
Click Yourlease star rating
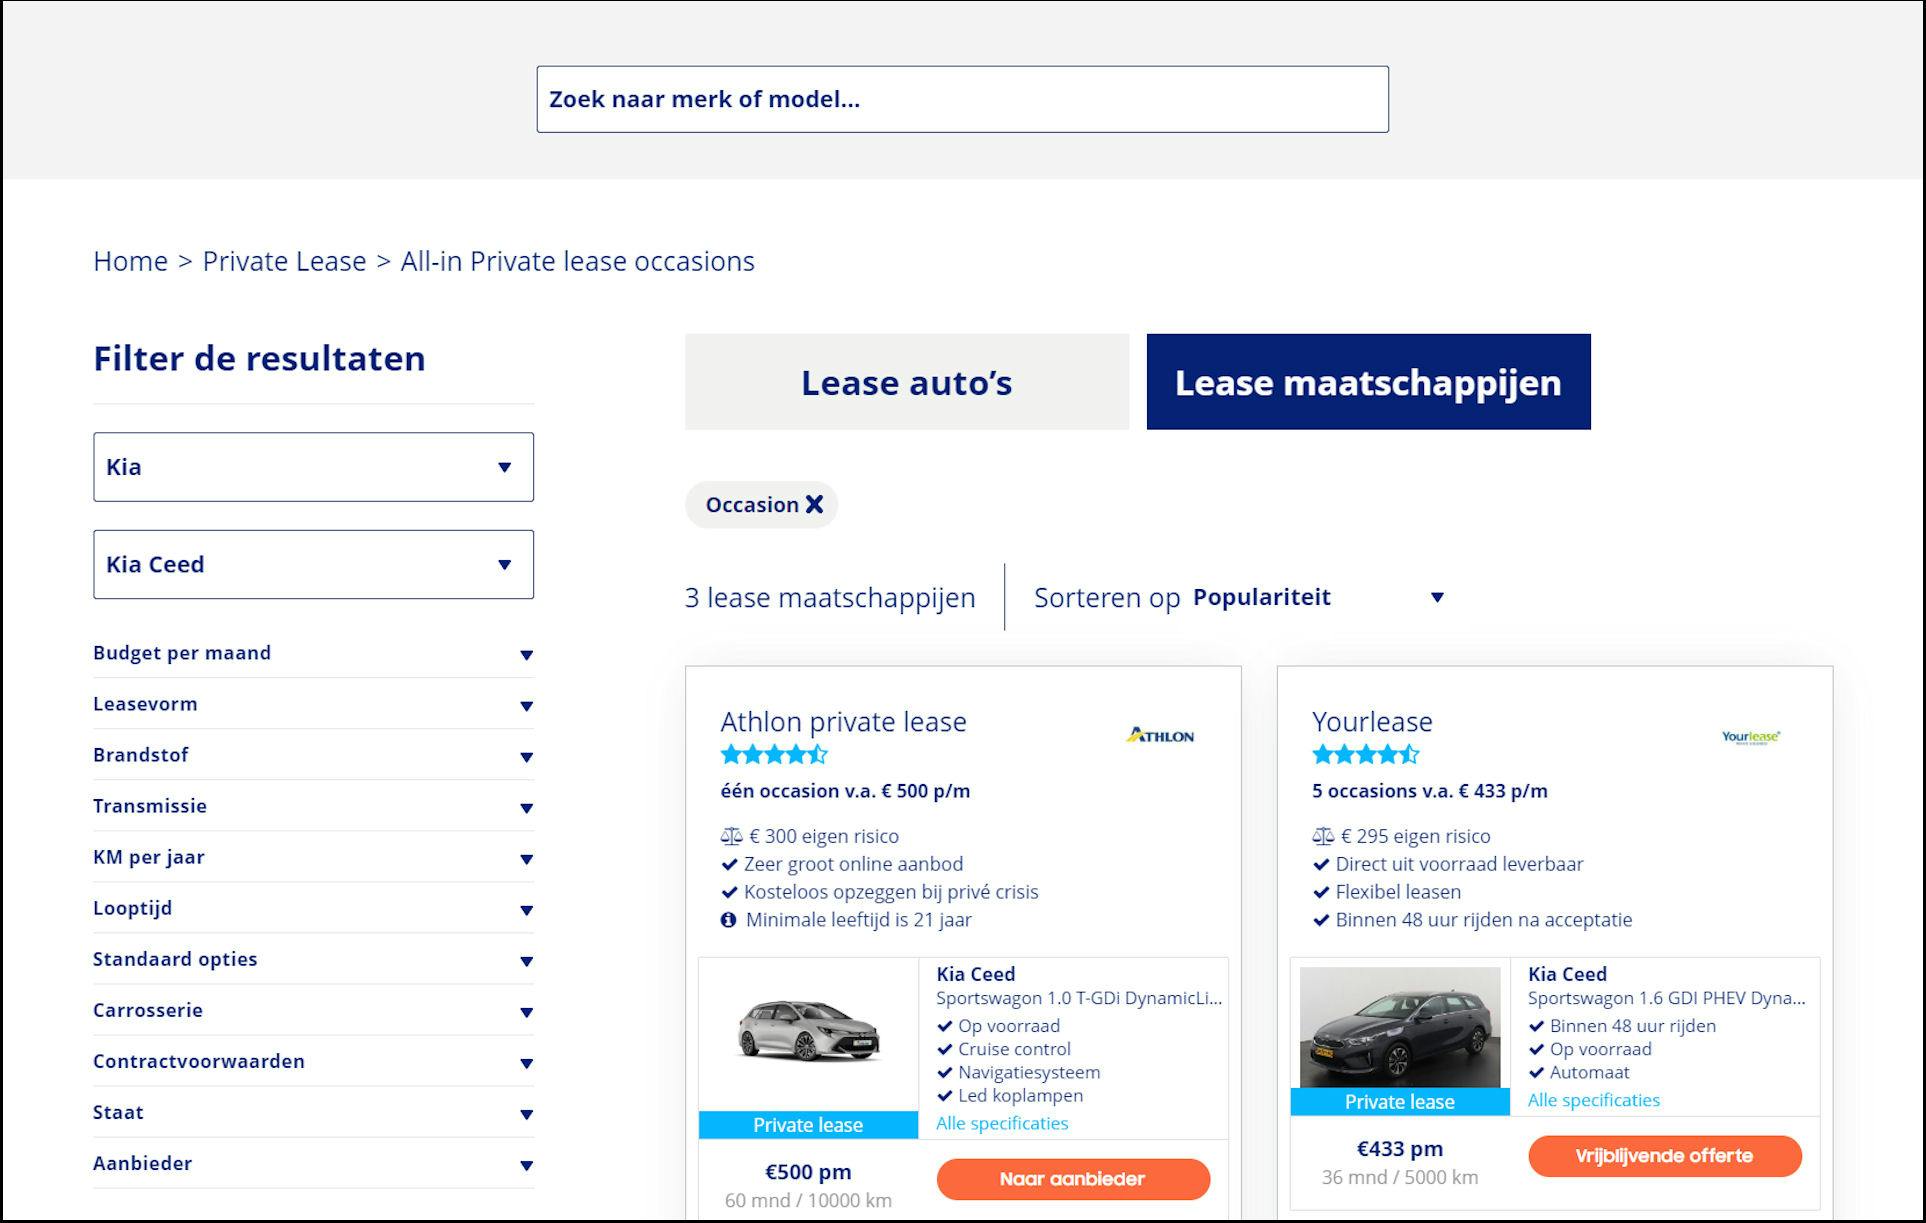tap(1365, 754)
